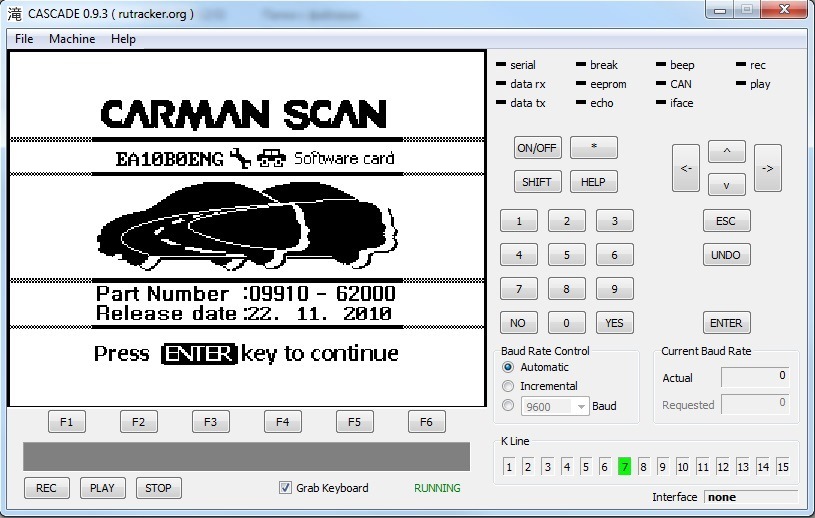Click the PLAY playback button

click(x=102, y=488)
